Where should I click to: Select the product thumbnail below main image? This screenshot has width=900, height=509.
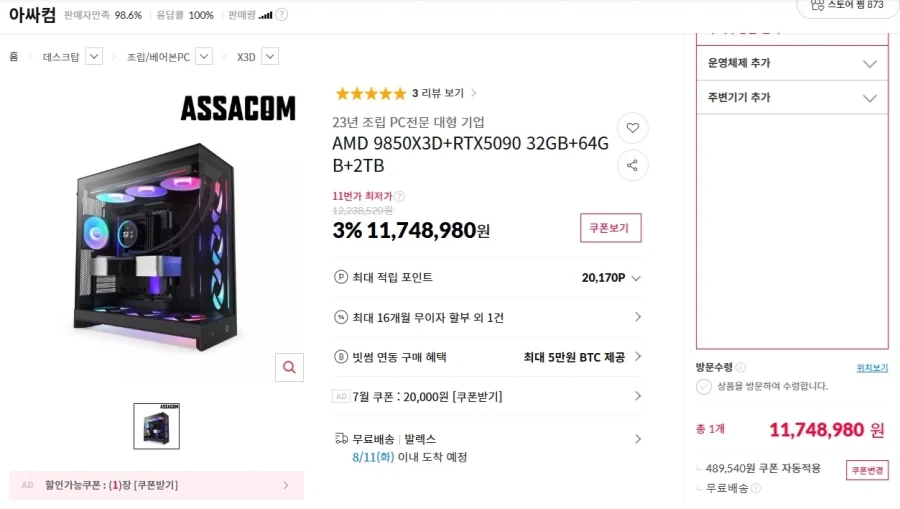pyautogui.click(x=157, y=426)
